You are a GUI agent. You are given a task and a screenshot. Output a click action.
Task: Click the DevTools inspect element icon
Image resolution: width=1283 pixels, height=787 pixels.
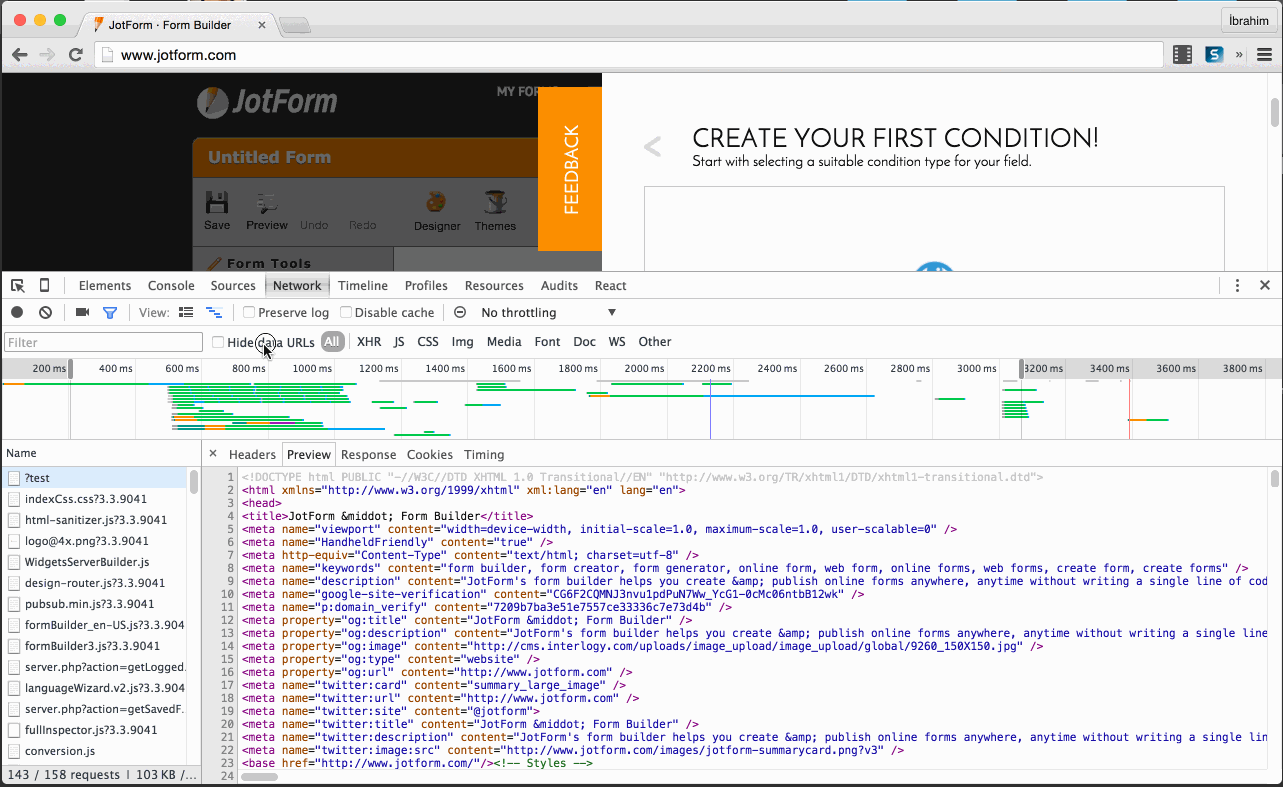point(18,285)
